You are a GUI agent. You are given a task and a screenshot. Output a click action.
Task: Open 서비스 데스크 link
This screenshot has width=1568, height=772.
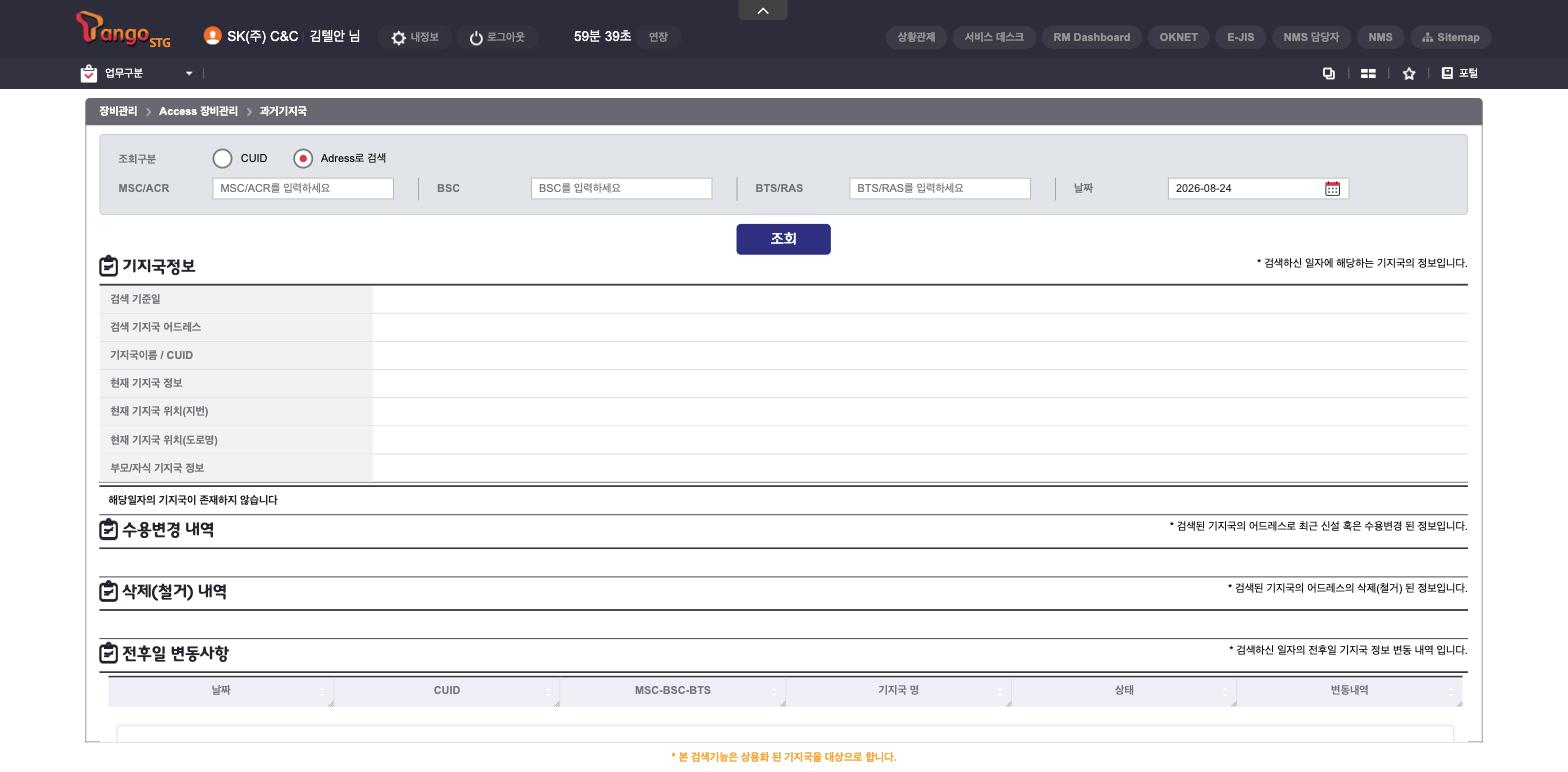coord(994,37)
